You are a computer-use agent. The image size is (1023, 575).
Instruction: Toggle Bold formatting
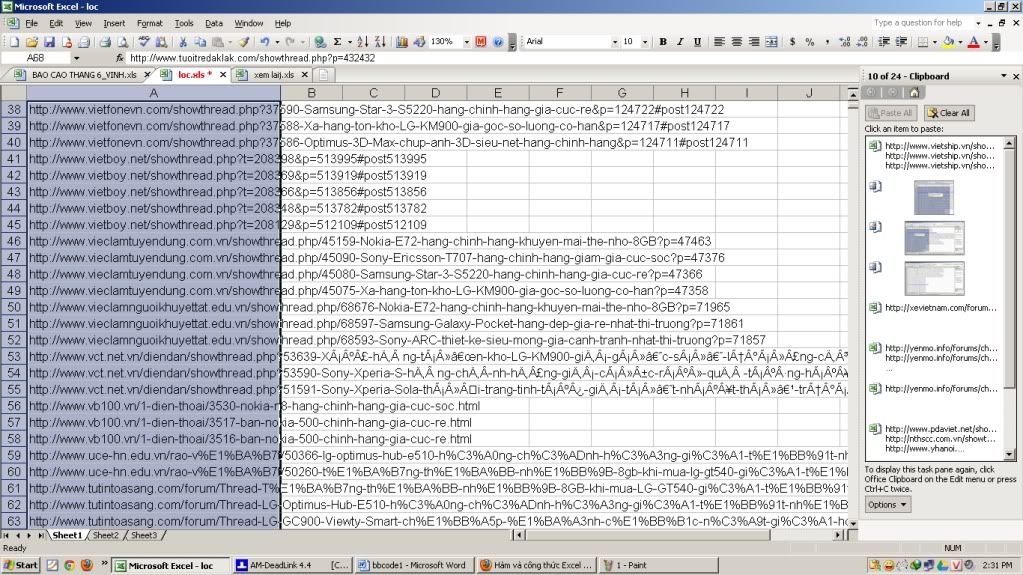[663, 42]
